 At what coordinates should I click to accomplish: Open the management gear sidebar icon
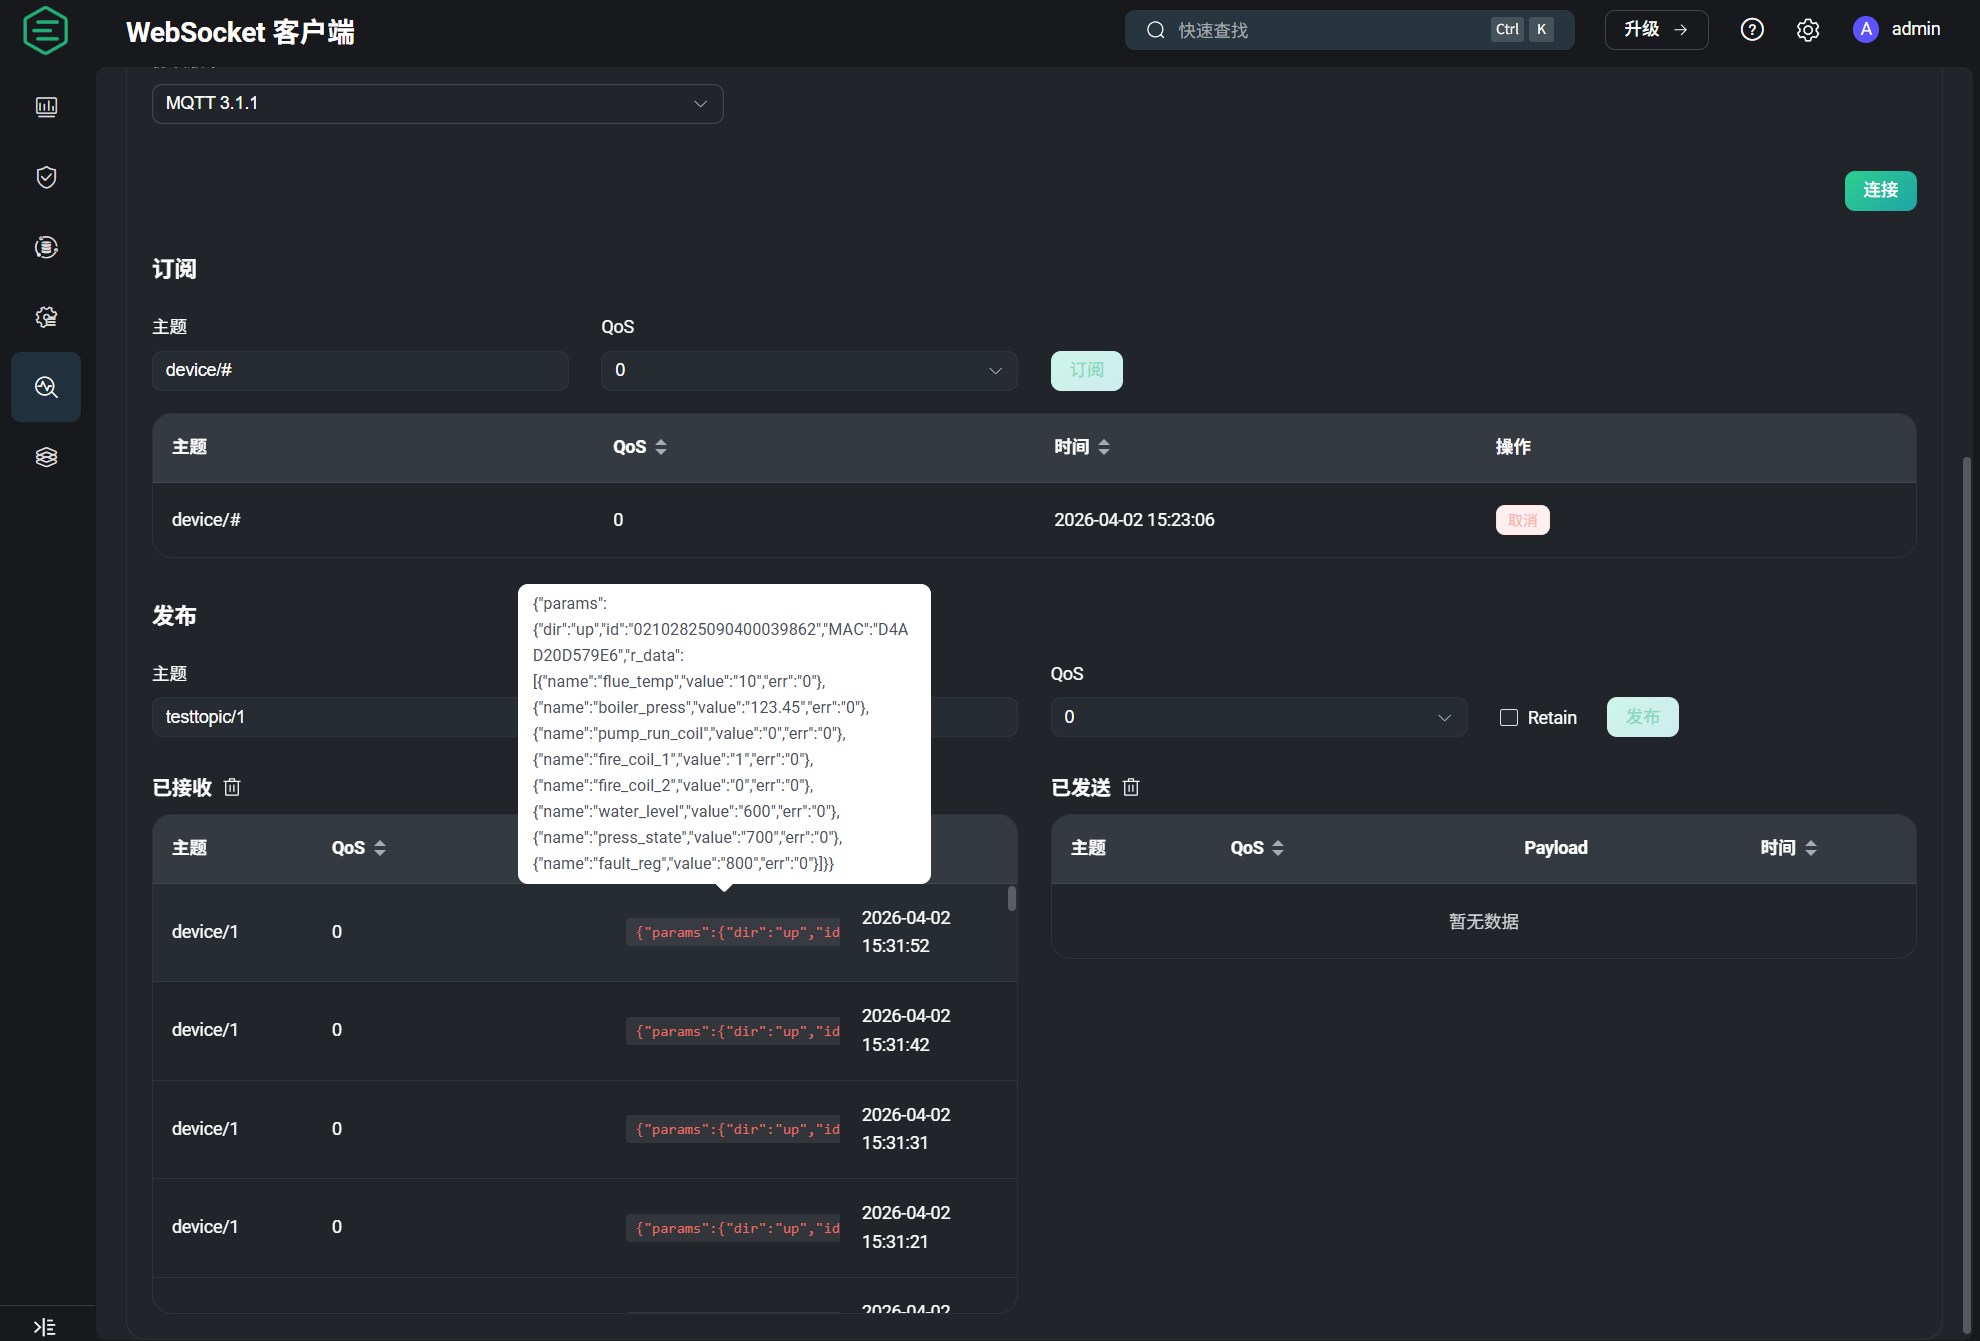pyautogui.click(x=46, y=317)
